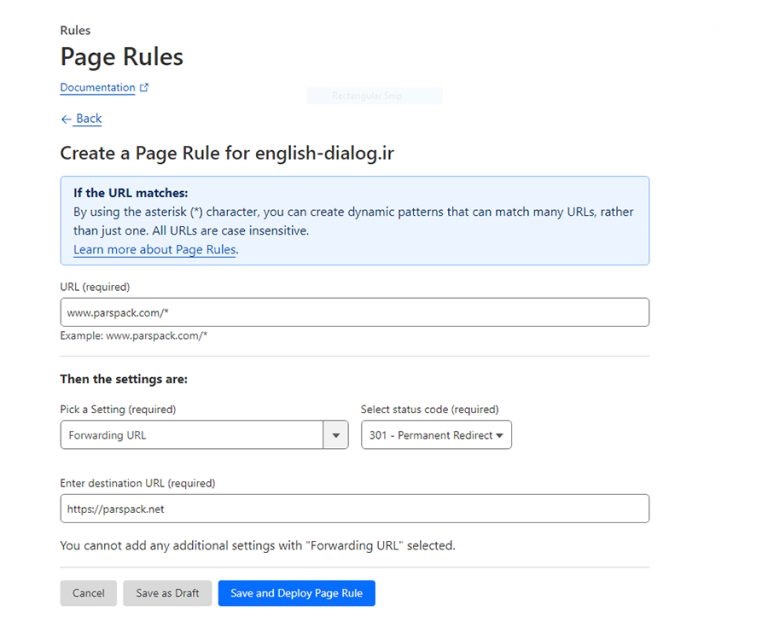Click the faint Rectangular Snip label
This screenshot has width=768, height=640.
pos(373,97)
